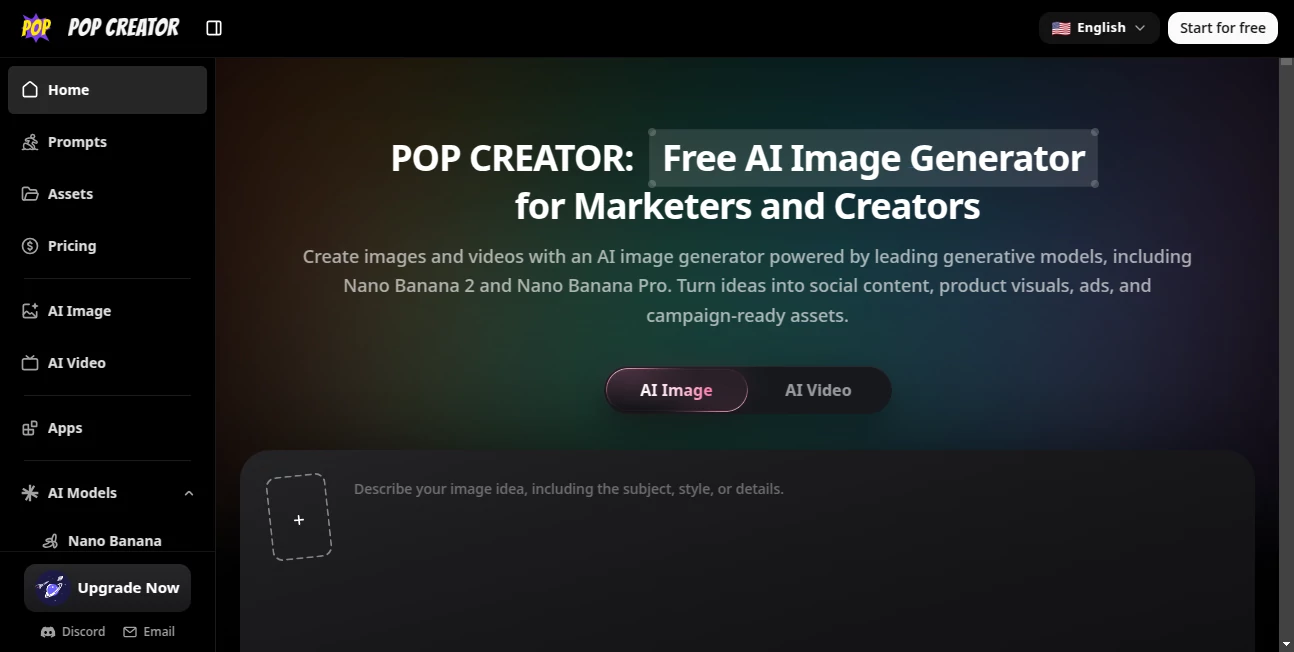Click the POP CREATOR brand name
Screen dimensions: 1294x652
tap(124, 28)
